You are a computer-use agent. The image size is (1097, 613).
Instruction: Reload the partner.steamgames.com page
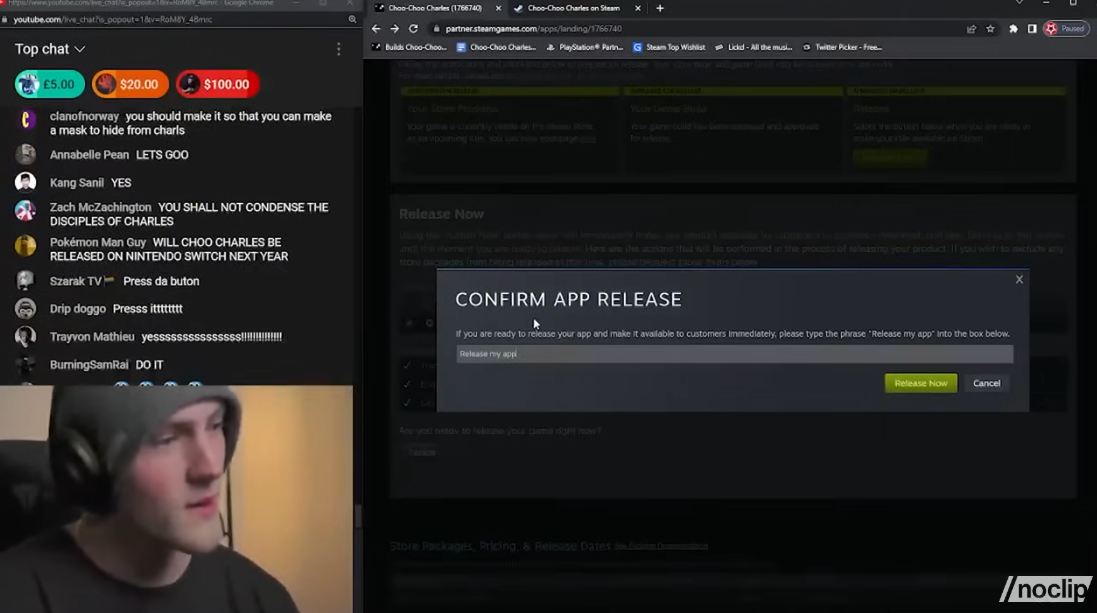click(x=413, y=29)
